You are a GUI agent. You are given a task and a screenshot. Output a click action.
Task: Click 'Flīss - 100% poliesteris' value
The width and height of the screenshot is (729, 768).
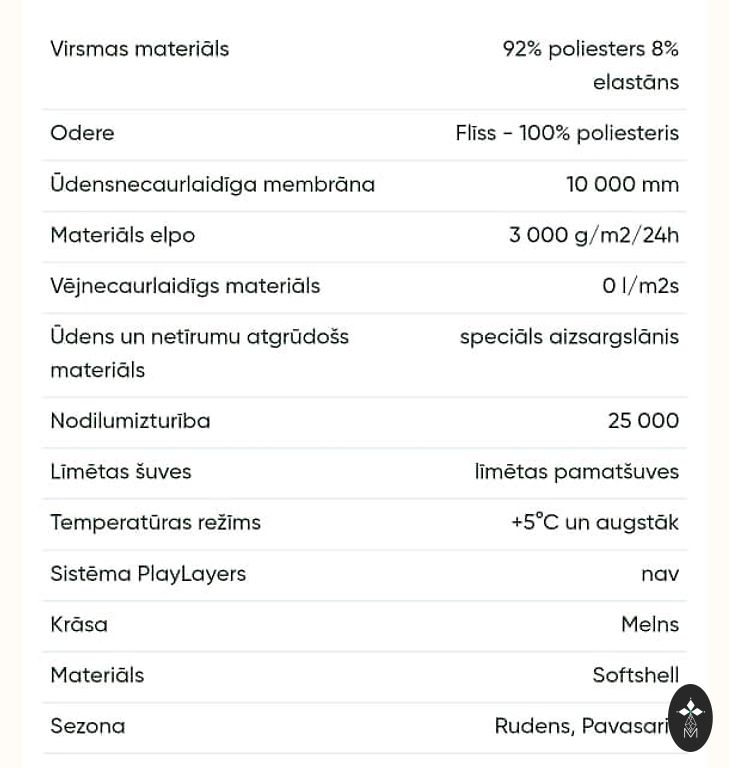coord(567,133)
